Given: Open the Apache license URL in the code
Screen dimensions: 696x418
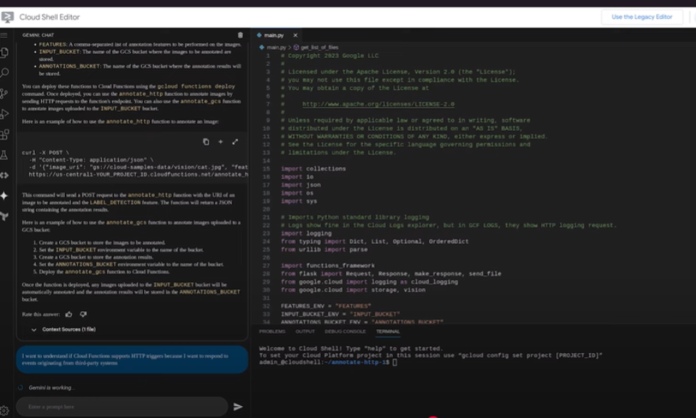Looking at the screenshot, I should pyautogui.click(x=378, y=104).
